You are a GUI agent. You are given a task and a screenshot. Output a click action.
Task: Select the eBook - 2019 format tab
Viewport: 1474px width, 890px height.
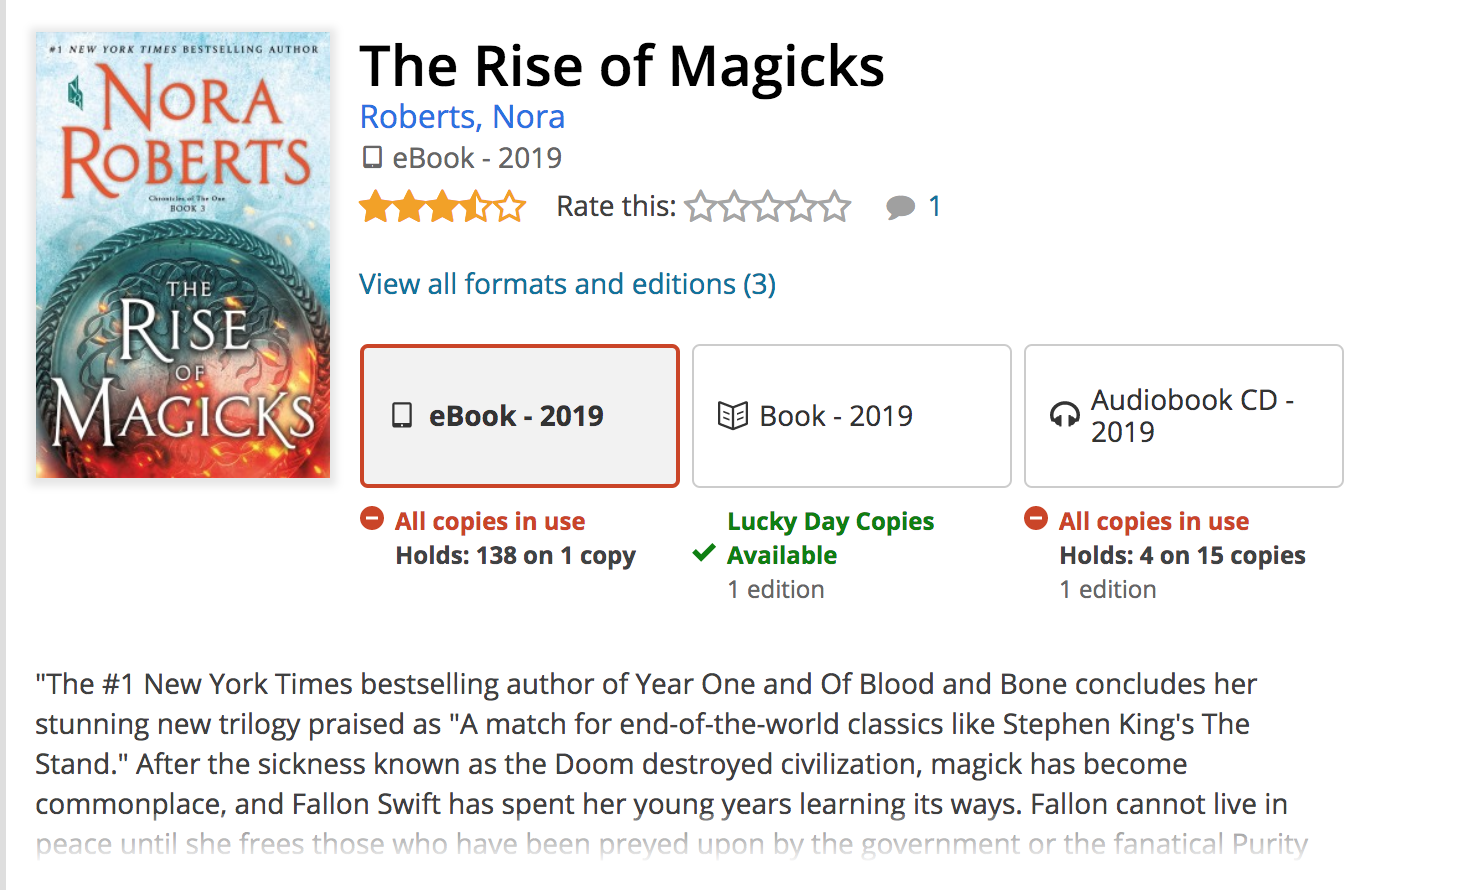click(x=520, y=416)
